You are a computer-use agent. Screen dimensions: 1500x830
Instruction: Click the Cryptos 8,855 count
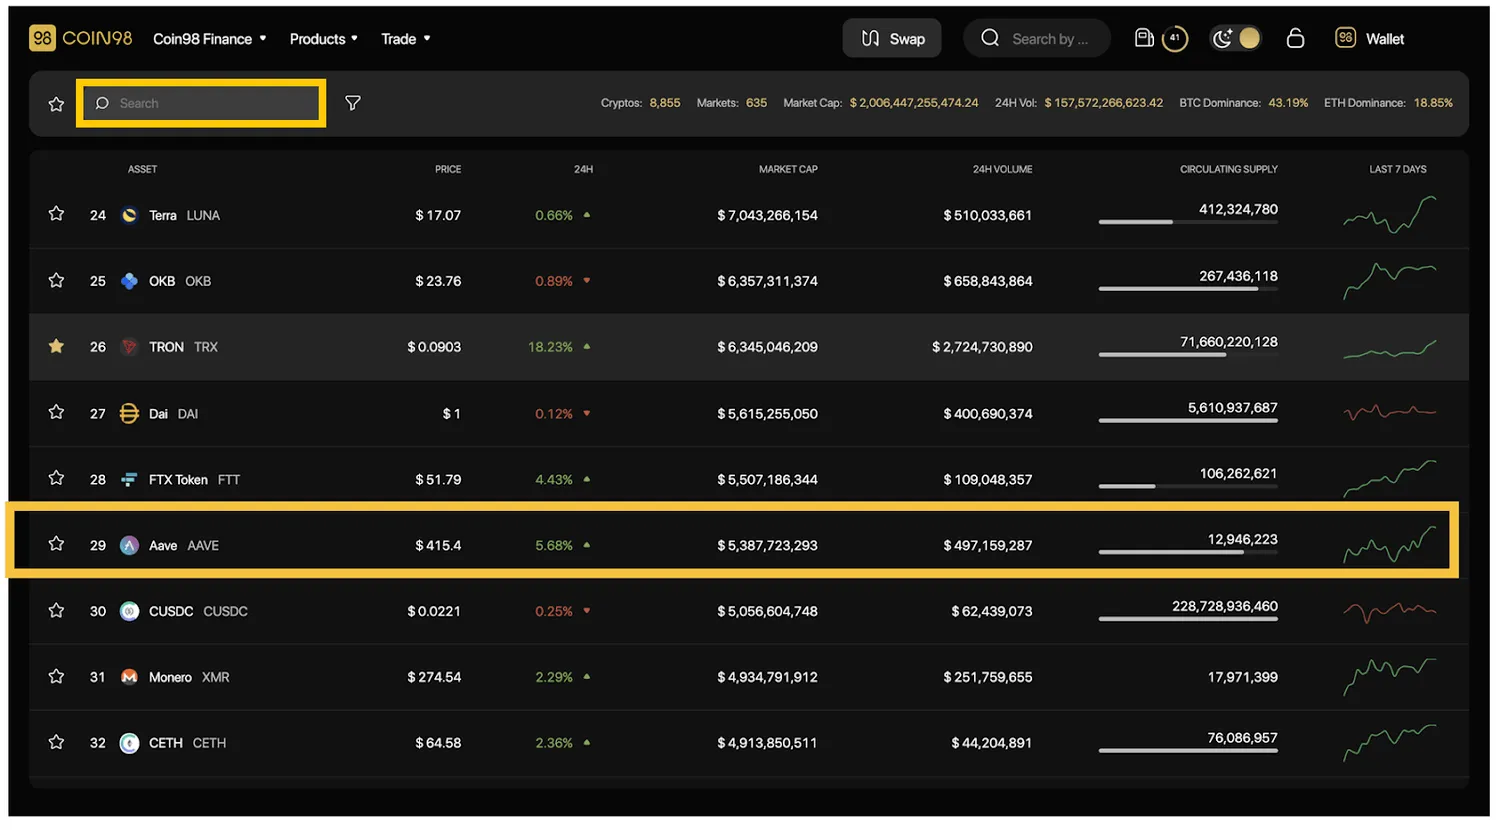pyautogui.click(x=665, y=103)
